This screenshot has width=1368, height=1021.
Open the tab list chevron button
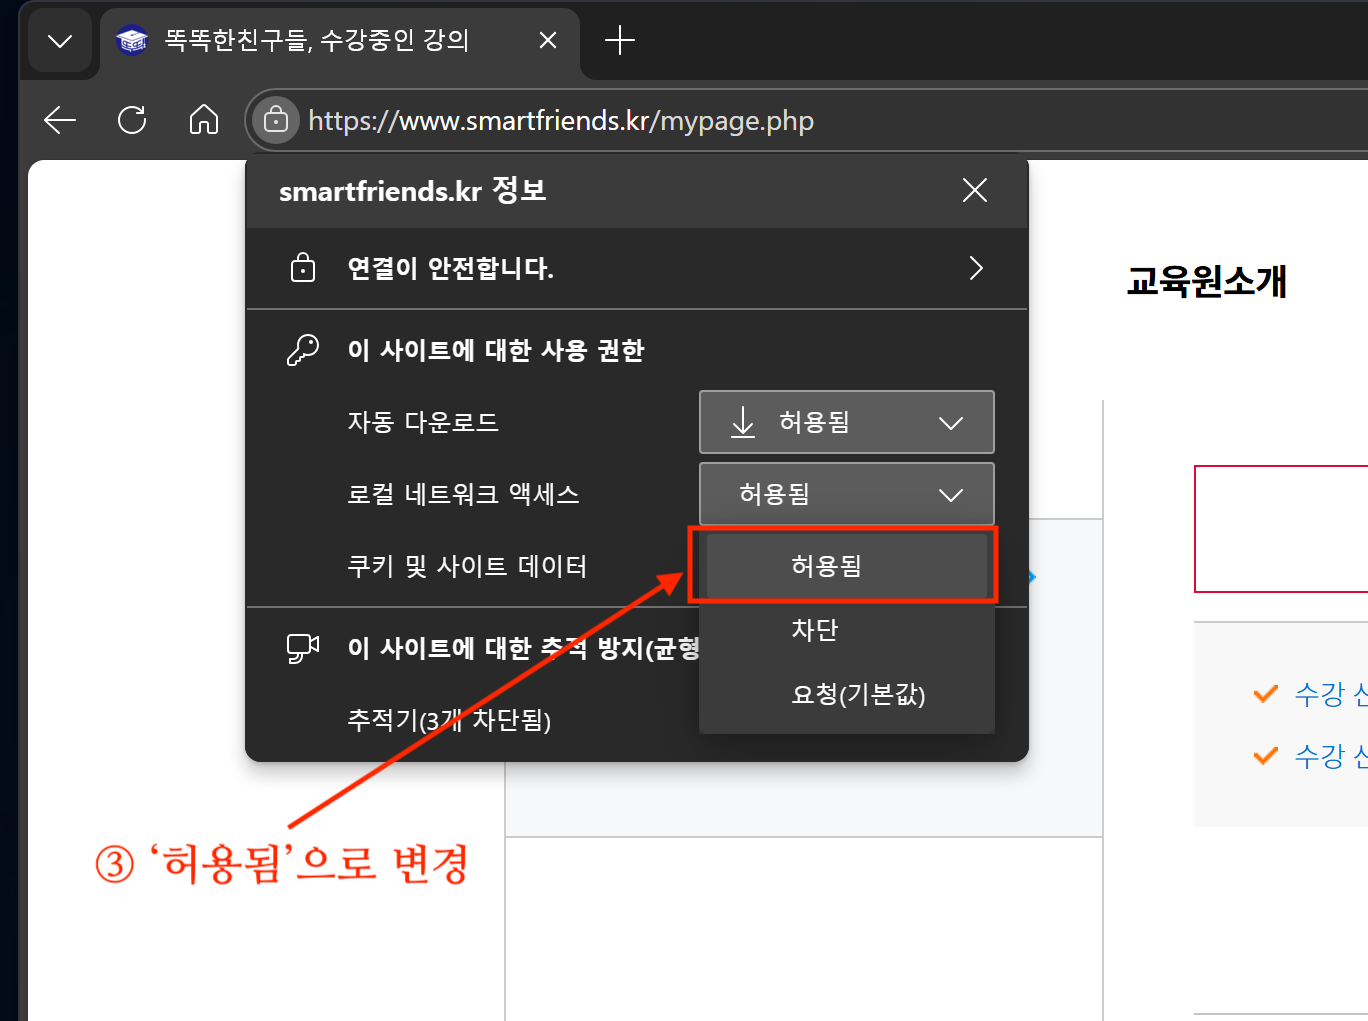(x=60, y=41)
